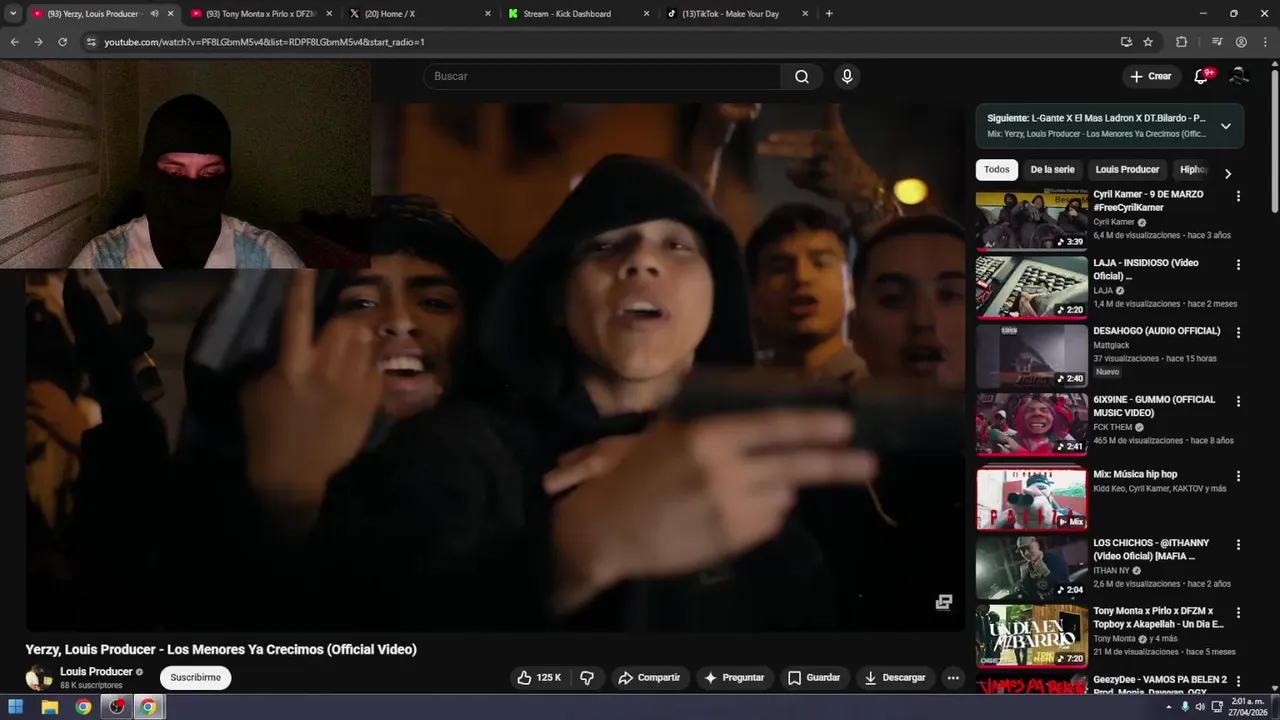
Task: Mute the playing YouTube tab speaker icon
Action: pos(154,14)
